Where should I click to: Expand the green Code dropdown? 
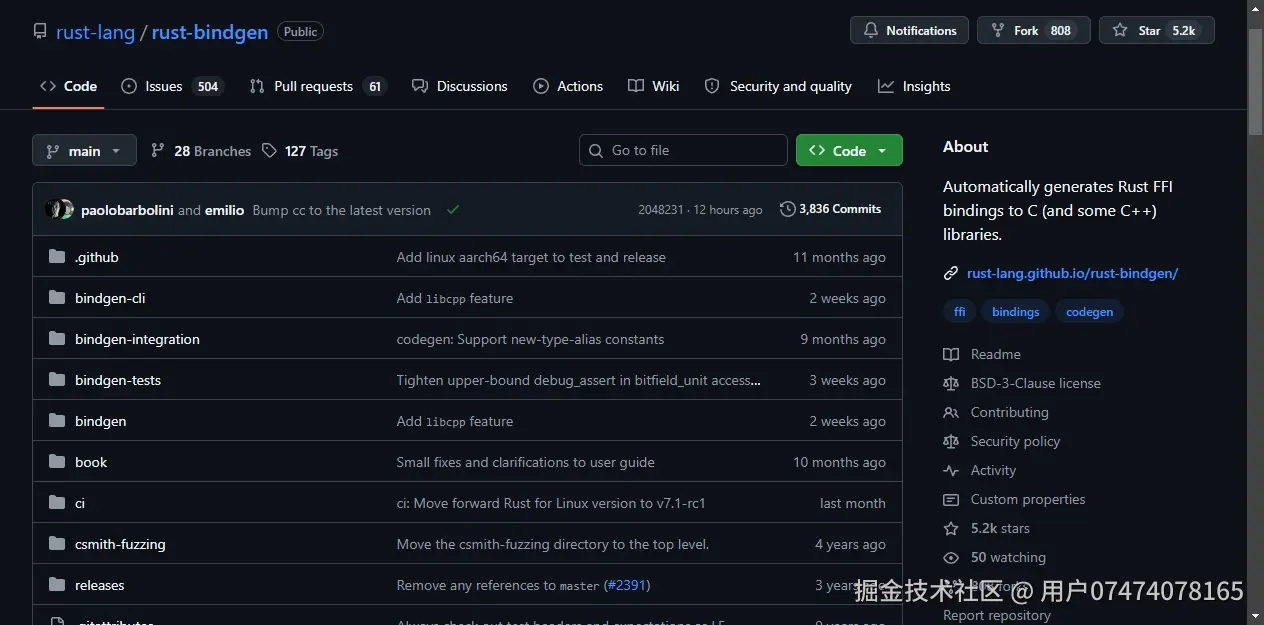[x=849, y=150]
